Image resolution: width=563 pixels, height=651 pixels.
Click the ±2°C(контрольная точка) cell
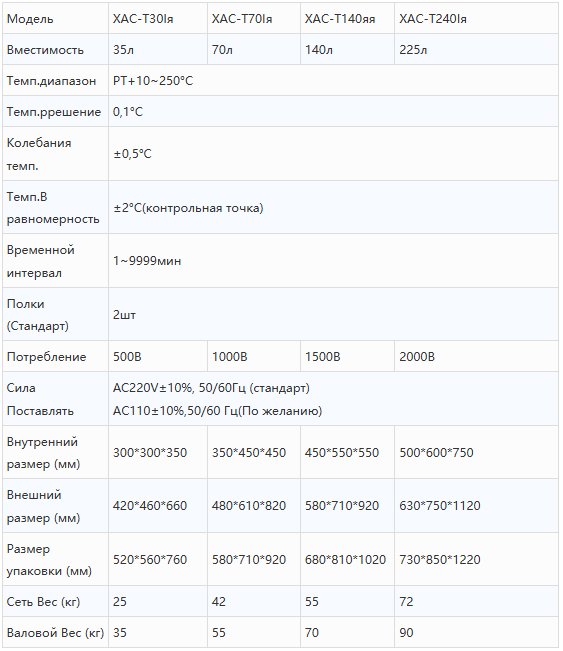(333, 207)
